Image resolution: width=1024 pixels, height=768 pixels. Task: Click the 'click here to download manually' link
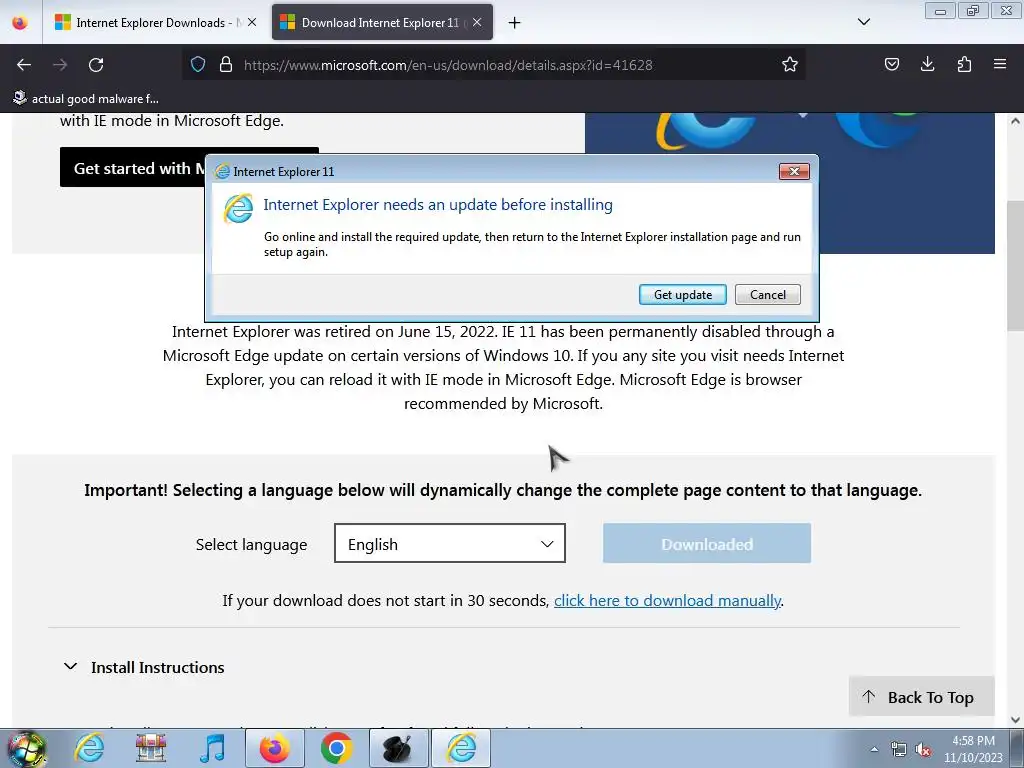667,601
